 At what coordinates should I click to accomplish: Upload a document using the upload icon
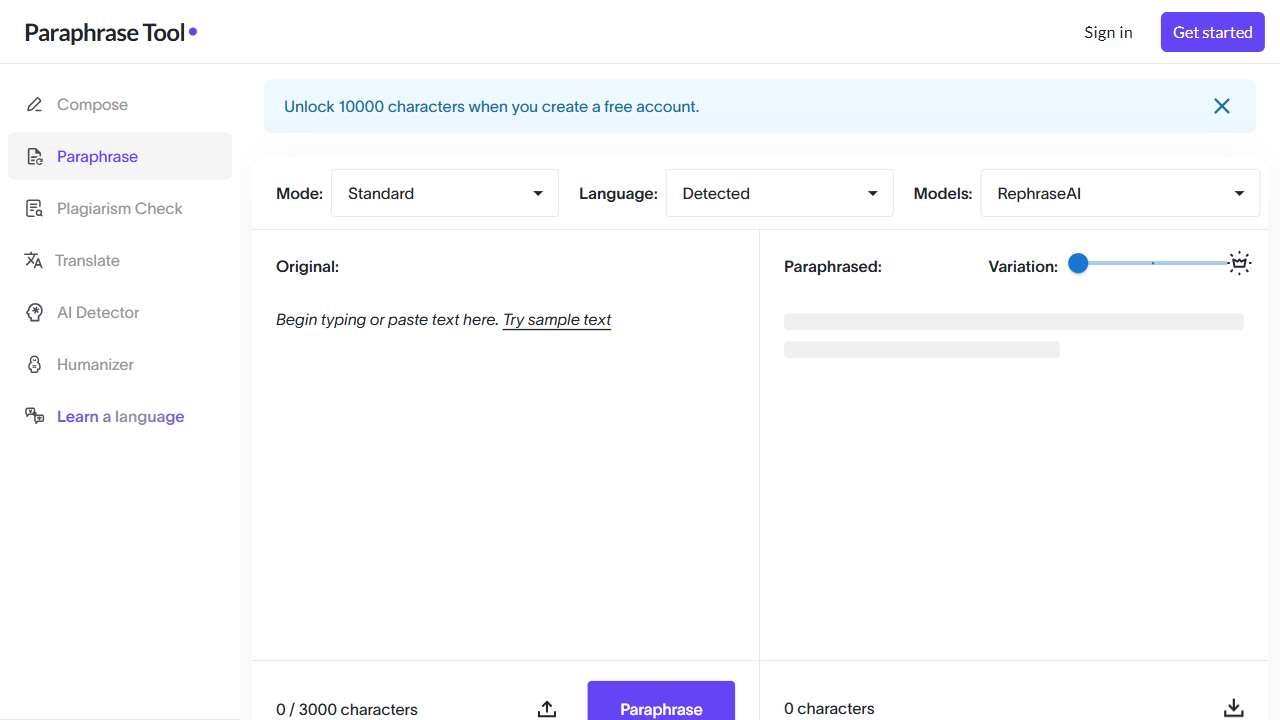pyautogui.click(x=546, y=708)
